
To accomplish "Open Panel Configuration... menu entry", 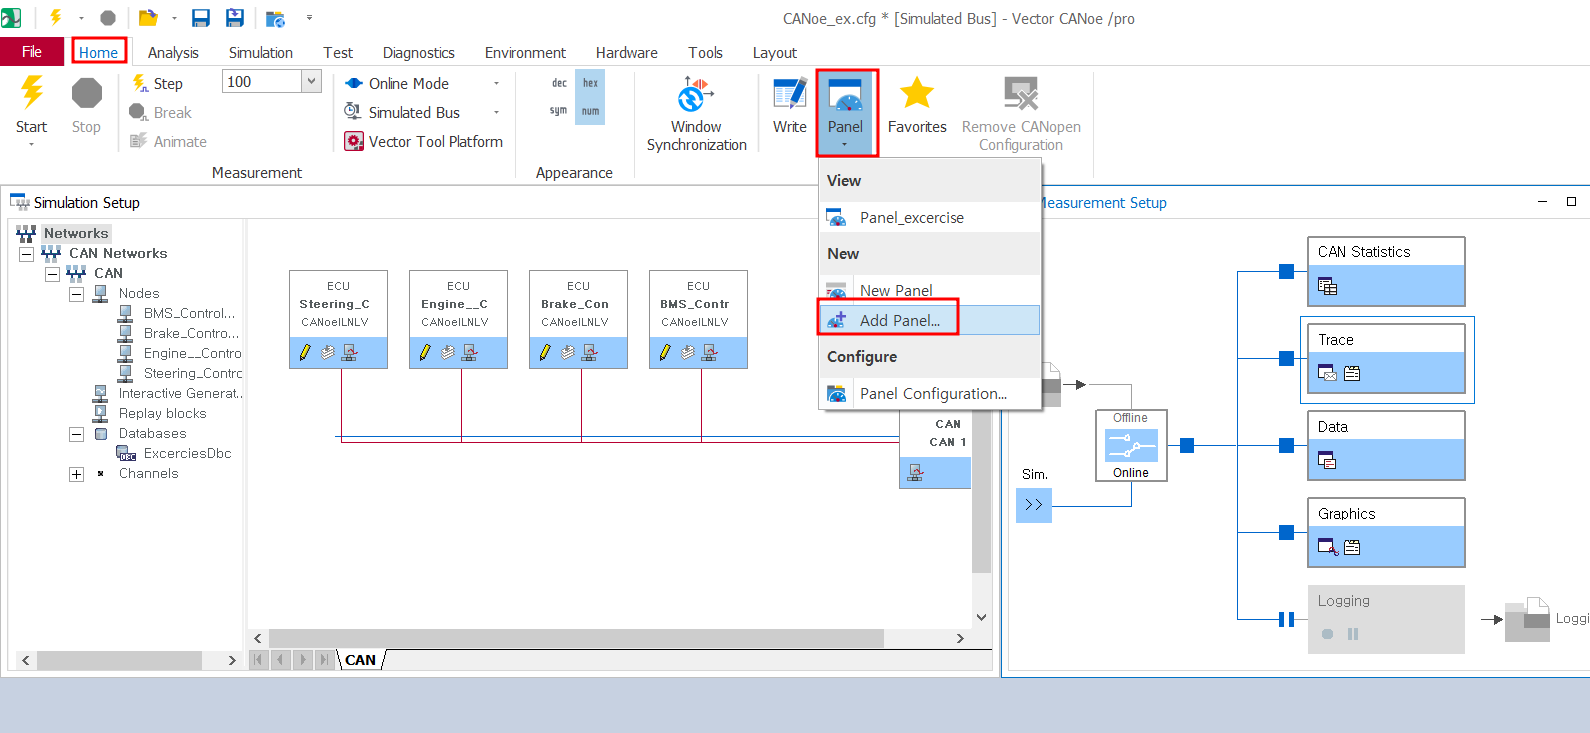I will coord(930,394).
